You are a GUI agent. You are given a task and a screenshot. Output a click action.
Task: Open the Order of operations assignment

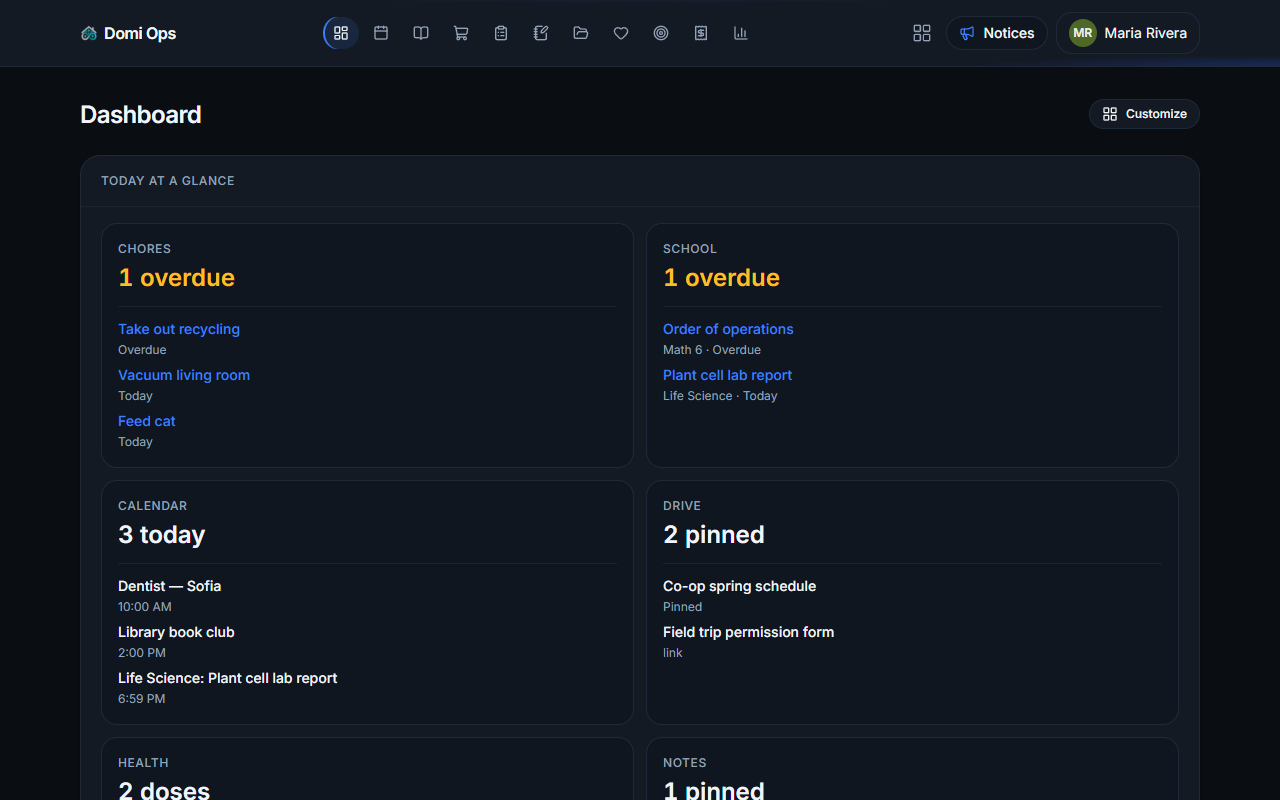click(728, 329)
